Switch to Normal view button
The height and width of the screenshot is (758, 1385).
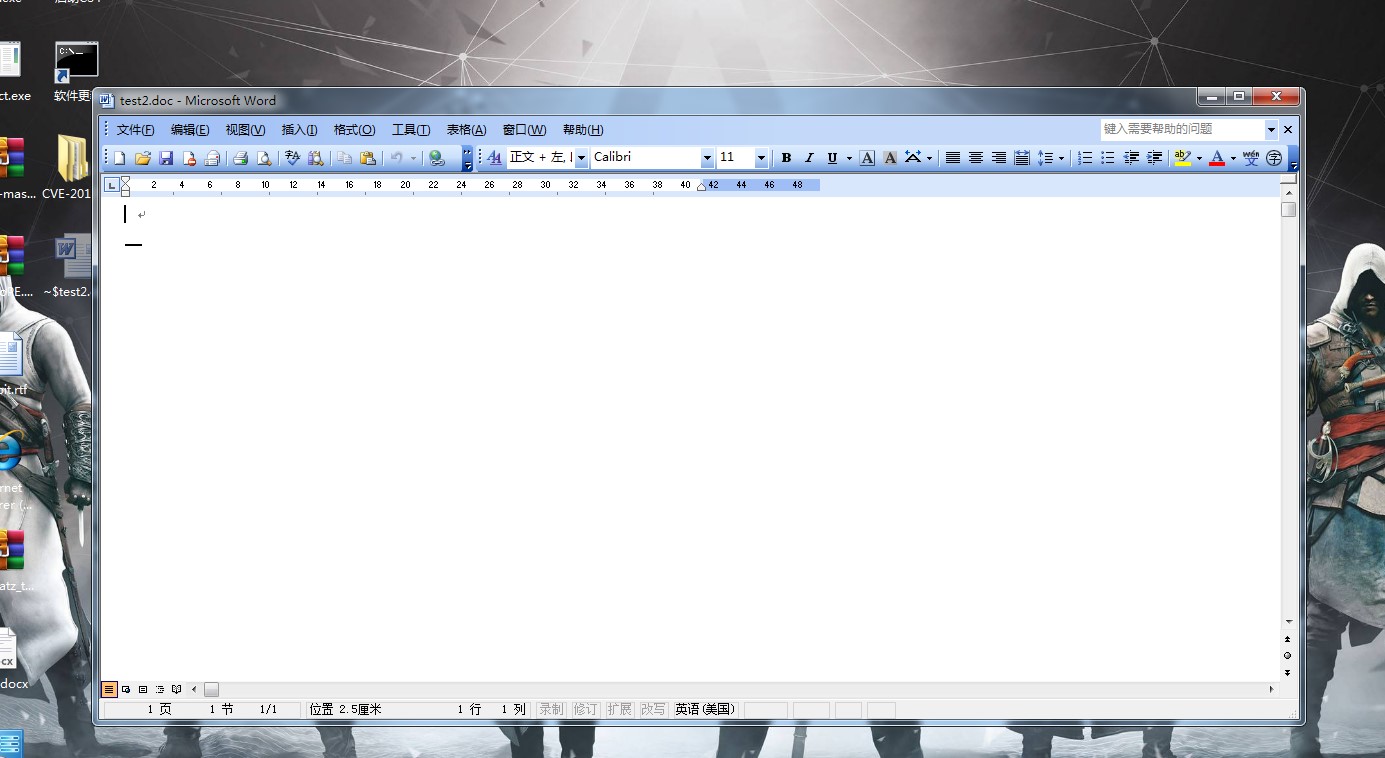coord(109,689)
